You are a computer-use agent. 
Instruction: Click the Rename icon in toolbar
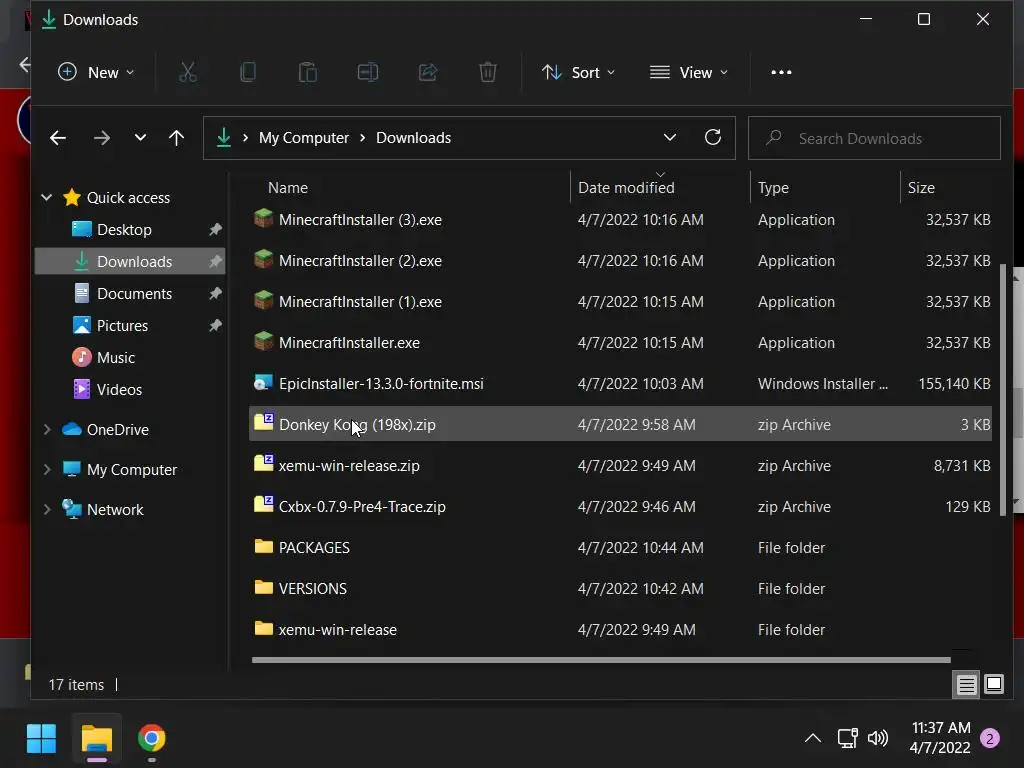pyautogui.click(x=368, y=72)
